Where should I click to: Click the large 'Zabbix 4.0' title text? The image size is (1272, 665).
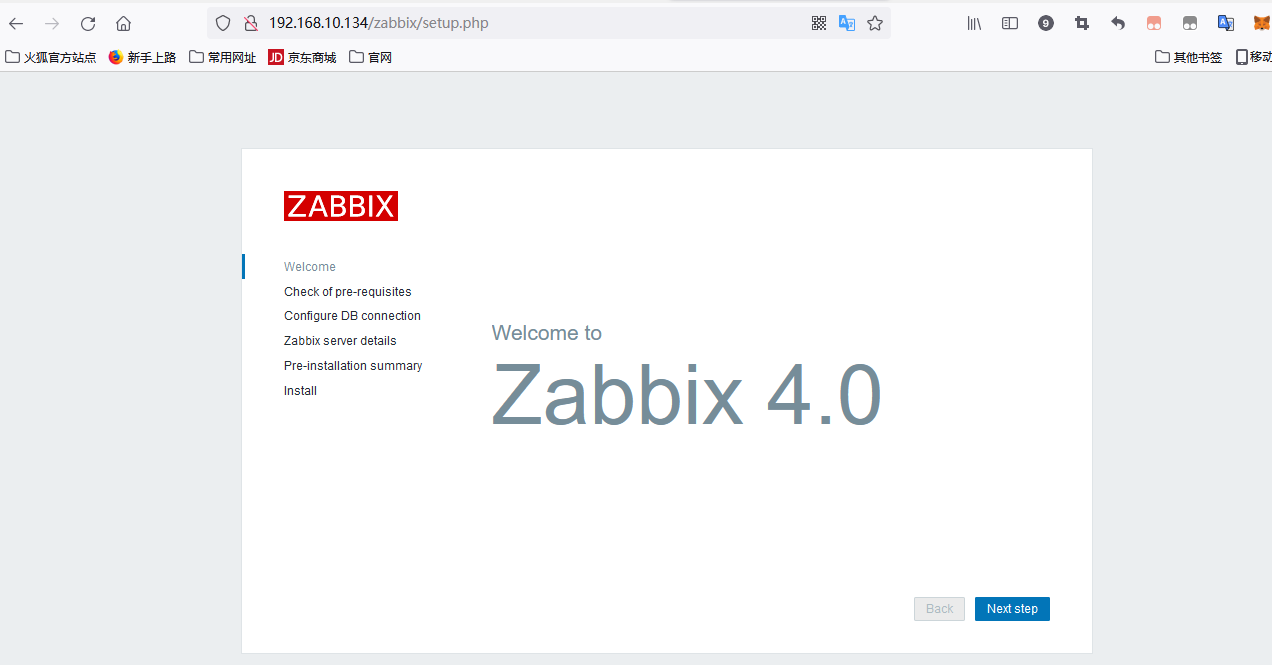(x=687, y=395)
